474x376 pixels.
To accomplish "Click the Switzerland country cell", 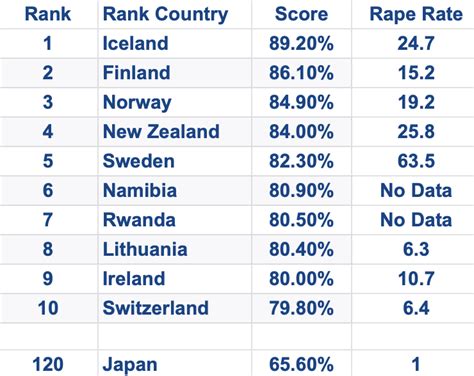I will tap(175, 308).
